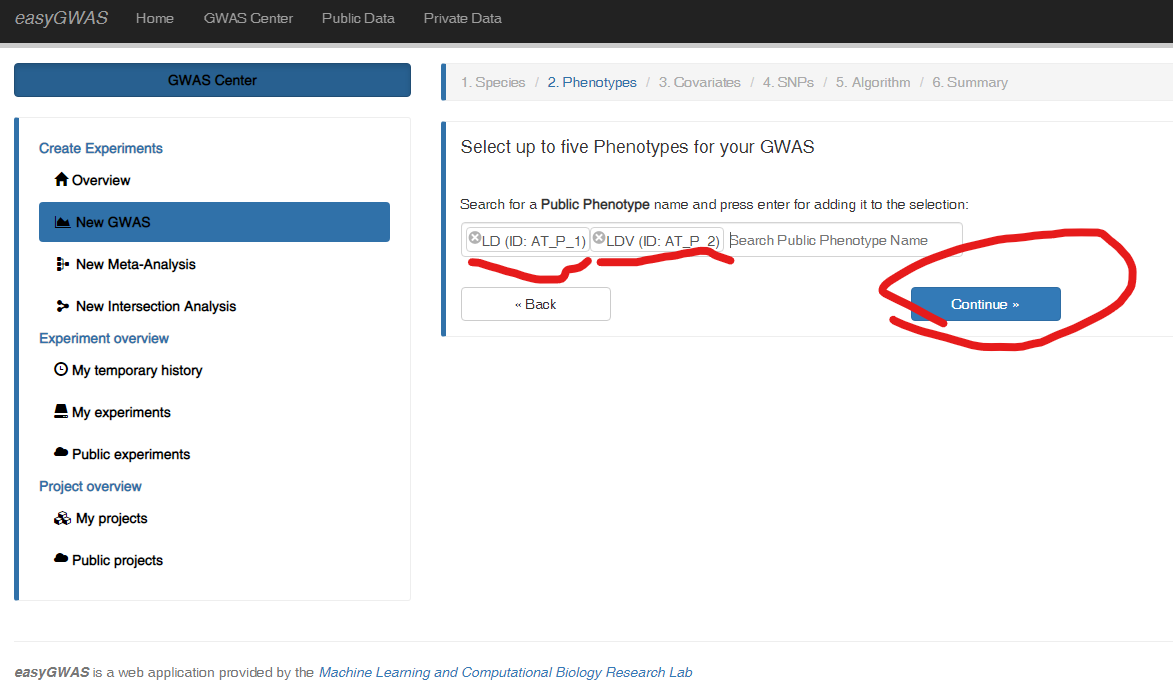This screenshot has height=684, width=1173.
Task: Open the Private Data menu
Action: pyautogui.click(x=462, y=18)
